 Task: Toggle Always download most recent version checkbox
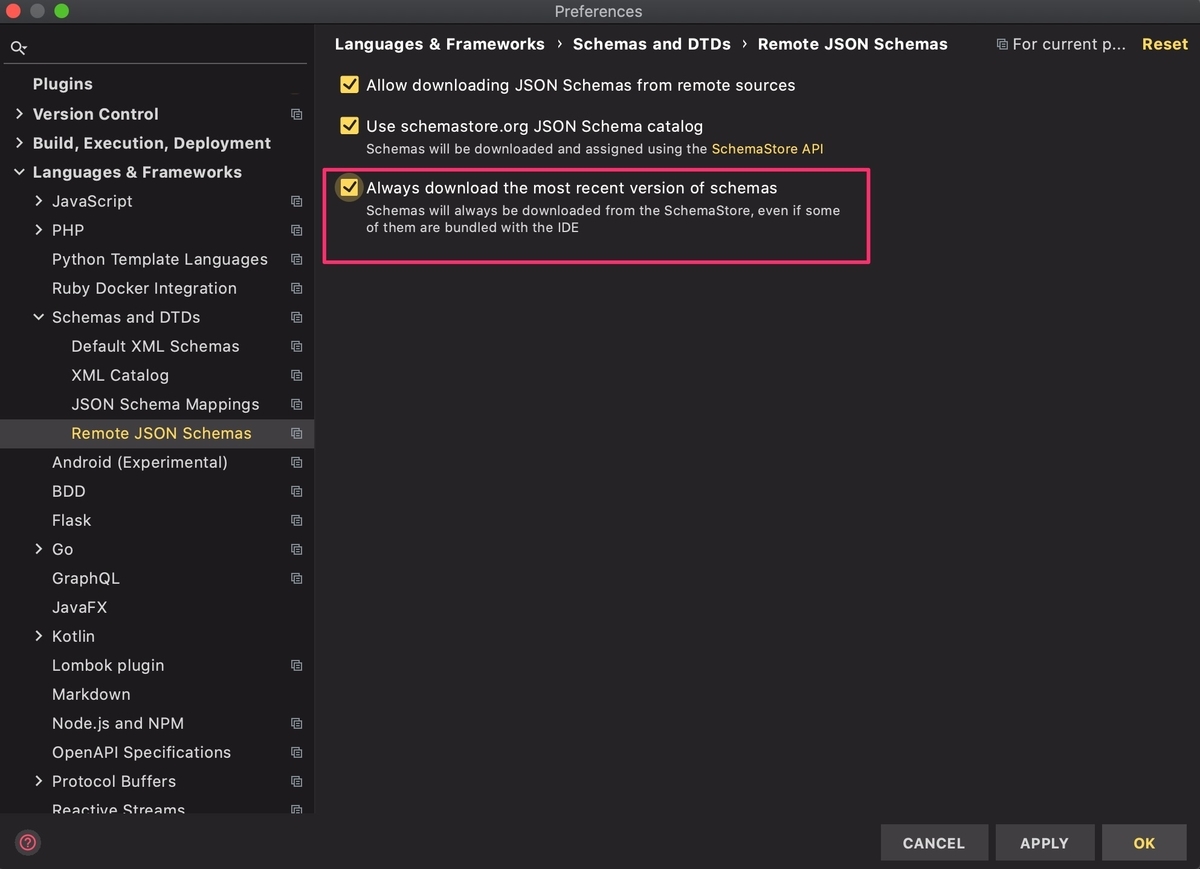click(x=349, y=187)
